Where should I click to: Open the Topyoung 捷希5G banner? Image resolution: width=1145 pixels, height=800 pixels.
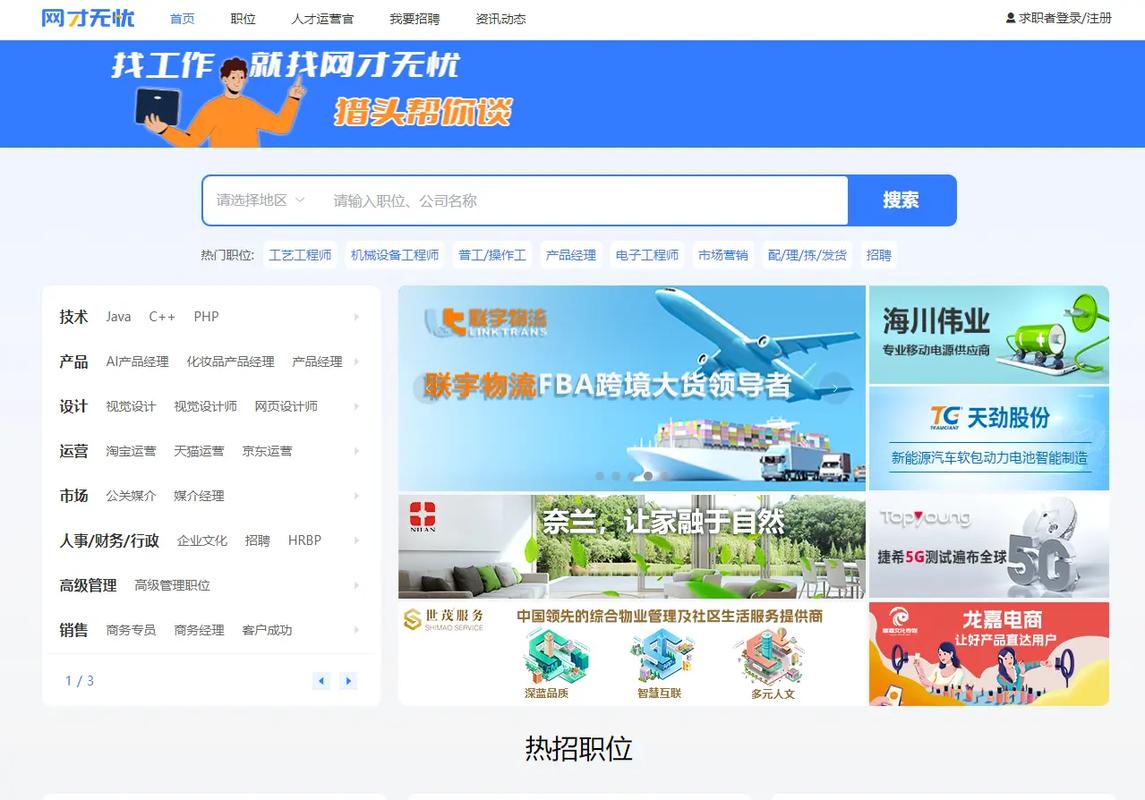tap(989, 546)
